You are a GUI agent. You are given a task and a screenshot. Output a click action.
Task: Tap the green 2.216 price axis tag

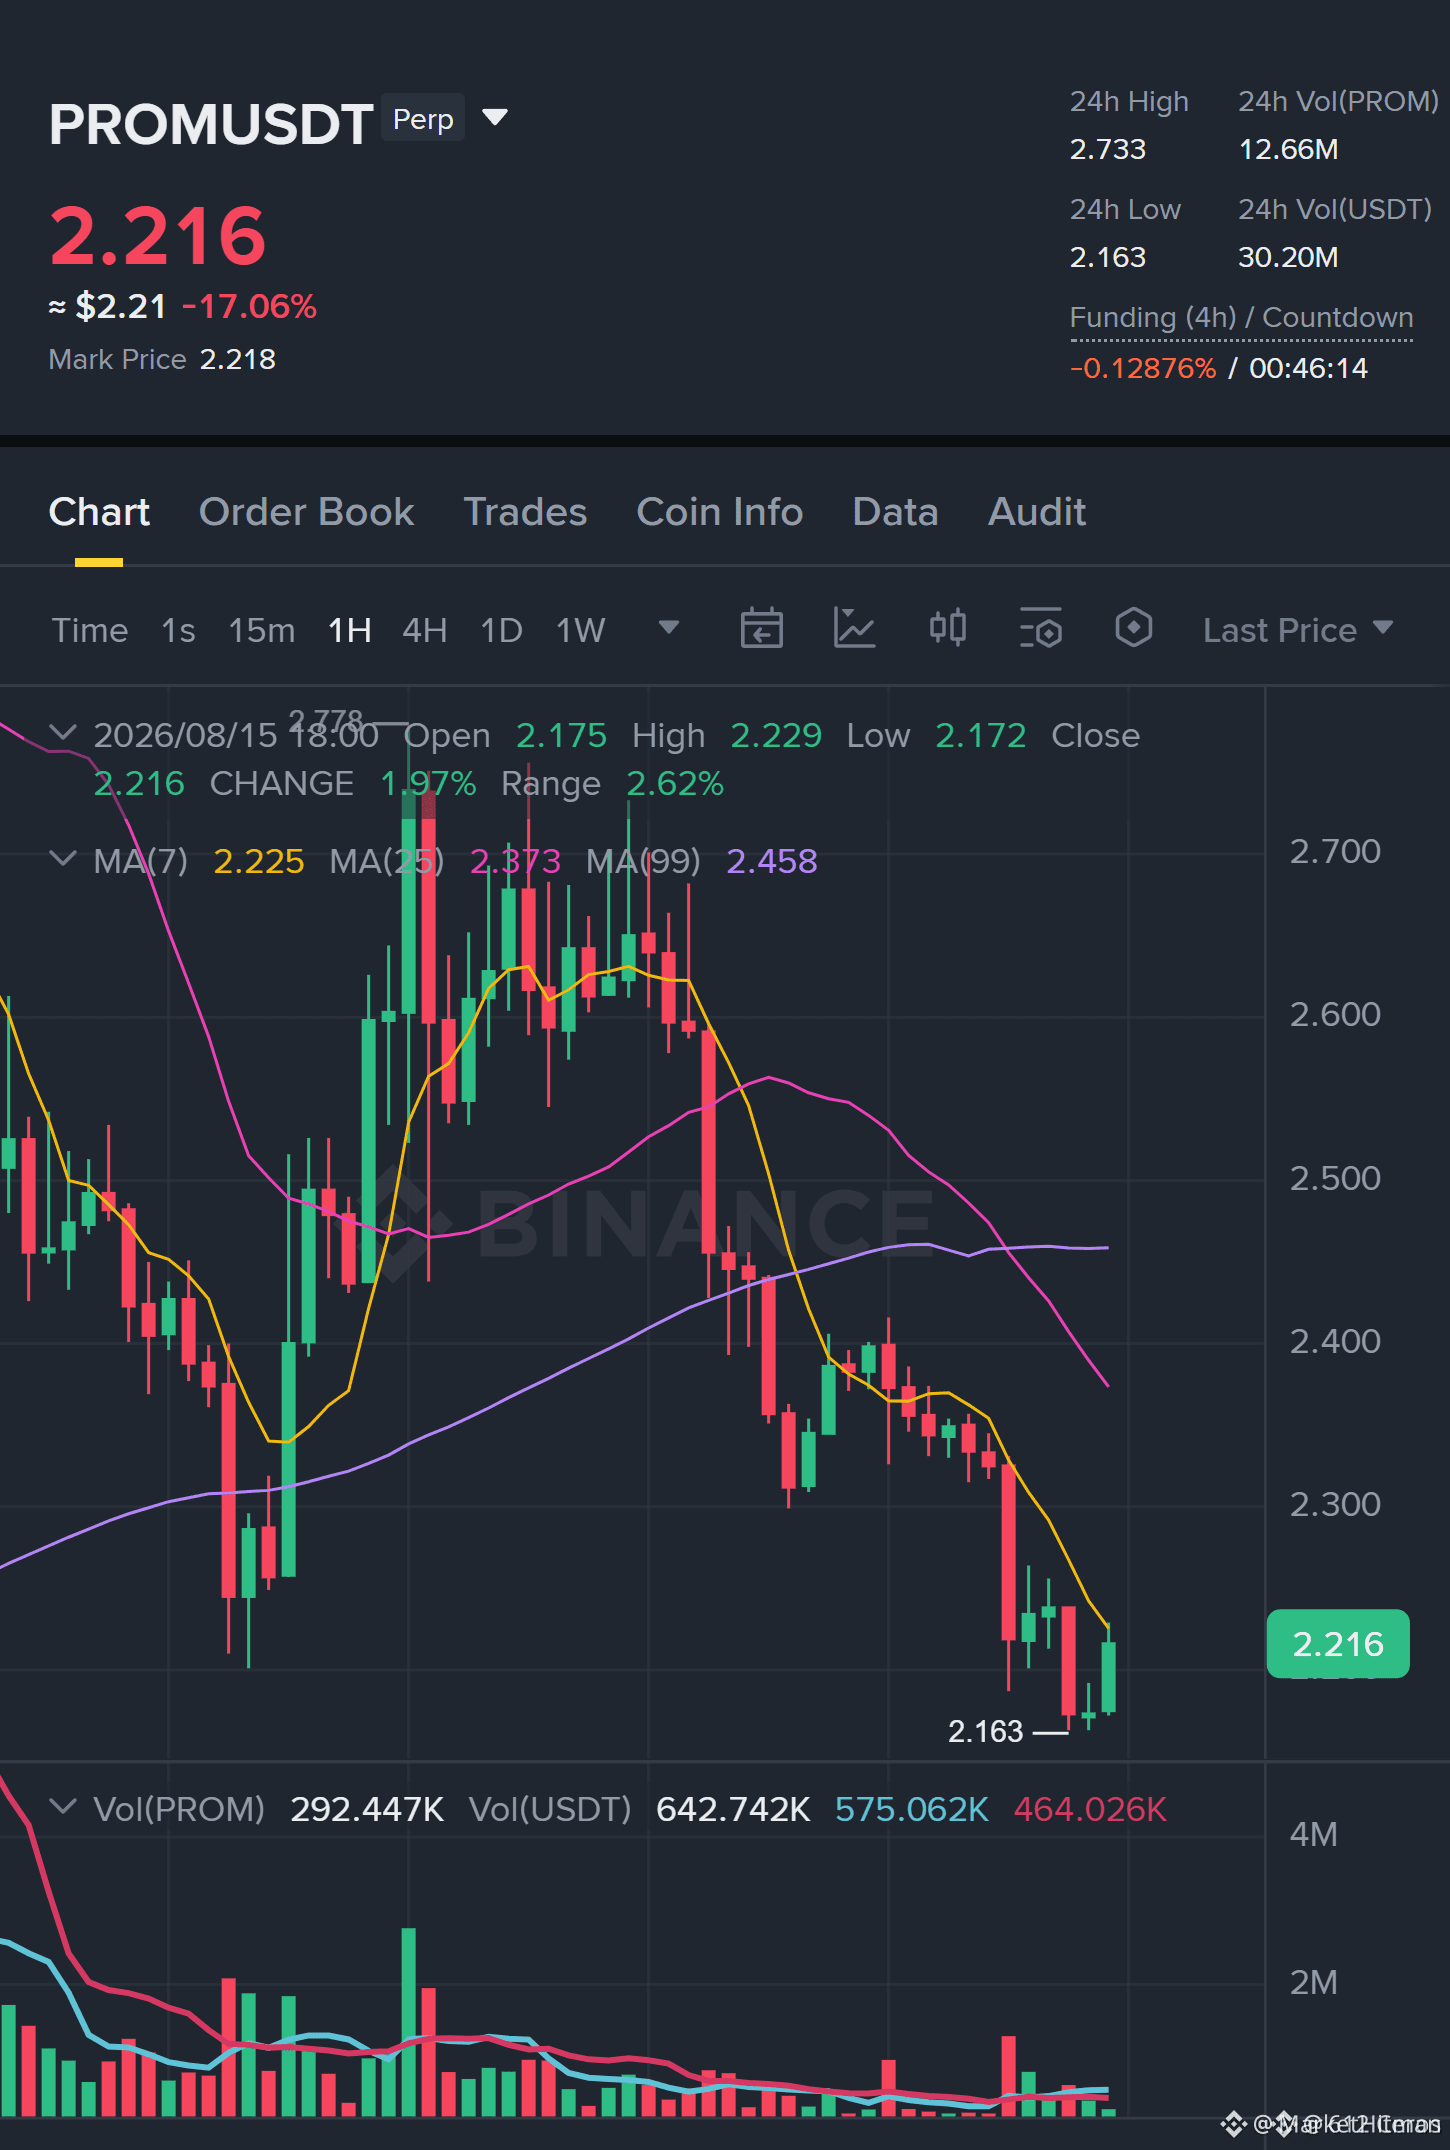(1337, 1644)
